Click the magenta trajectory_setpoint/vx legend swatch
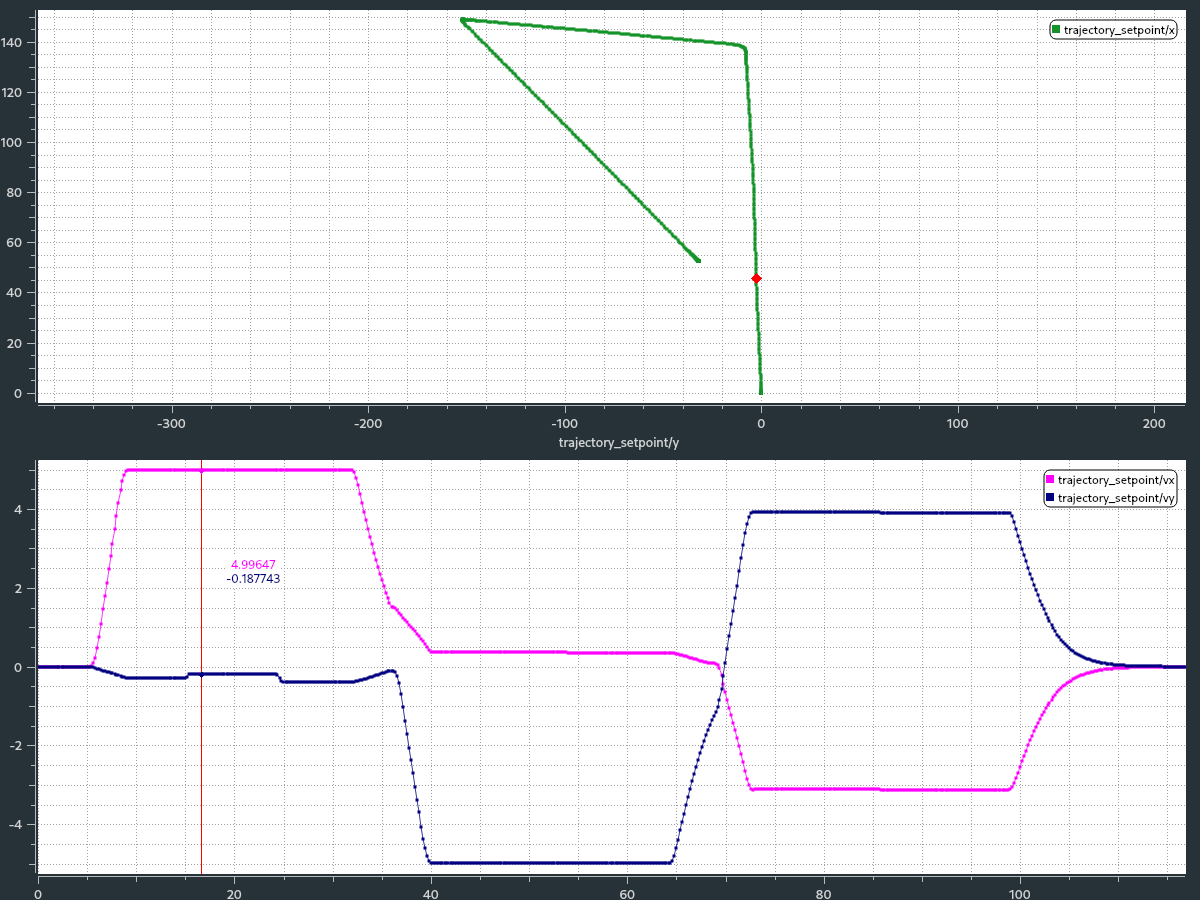This screenshot has height=900, width=1200. (1050, 481)
